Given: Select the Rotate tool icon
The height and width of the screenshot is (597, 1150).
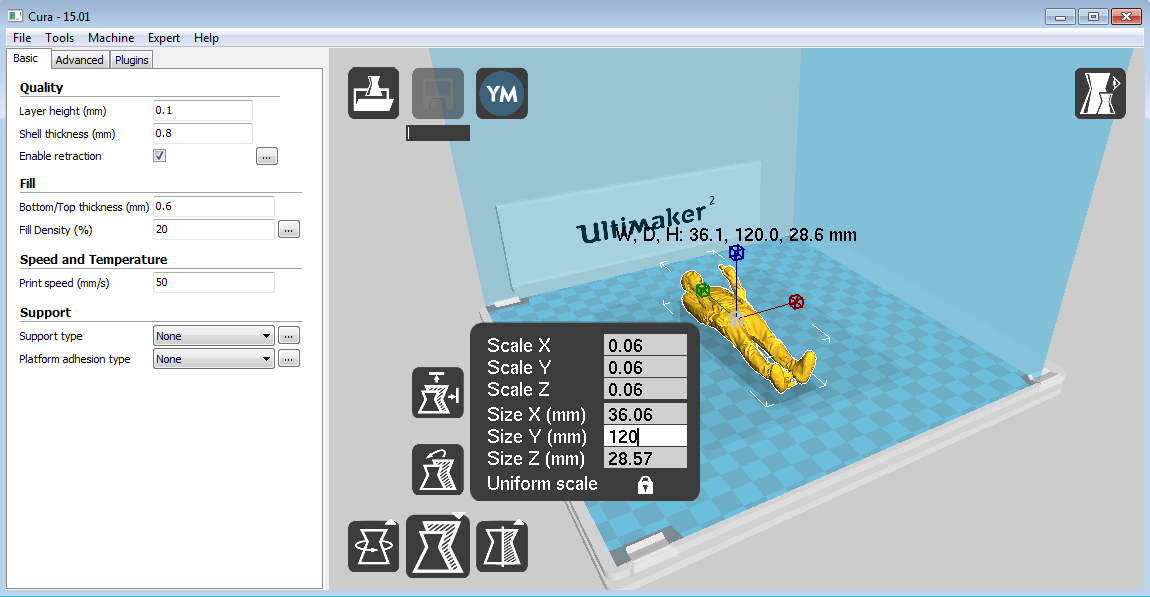Looking at the screenshot, I should (373, 547).
